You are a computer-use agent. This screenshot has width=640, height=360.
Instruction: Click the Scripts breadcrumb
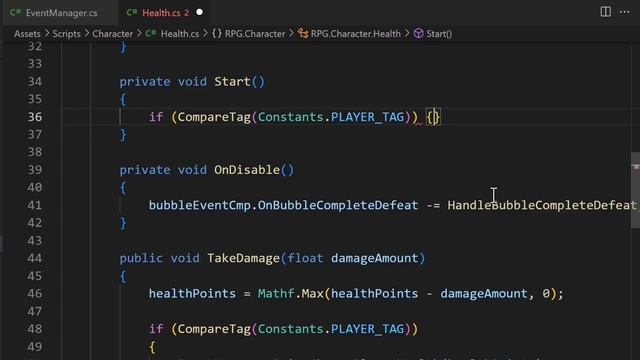67,34
